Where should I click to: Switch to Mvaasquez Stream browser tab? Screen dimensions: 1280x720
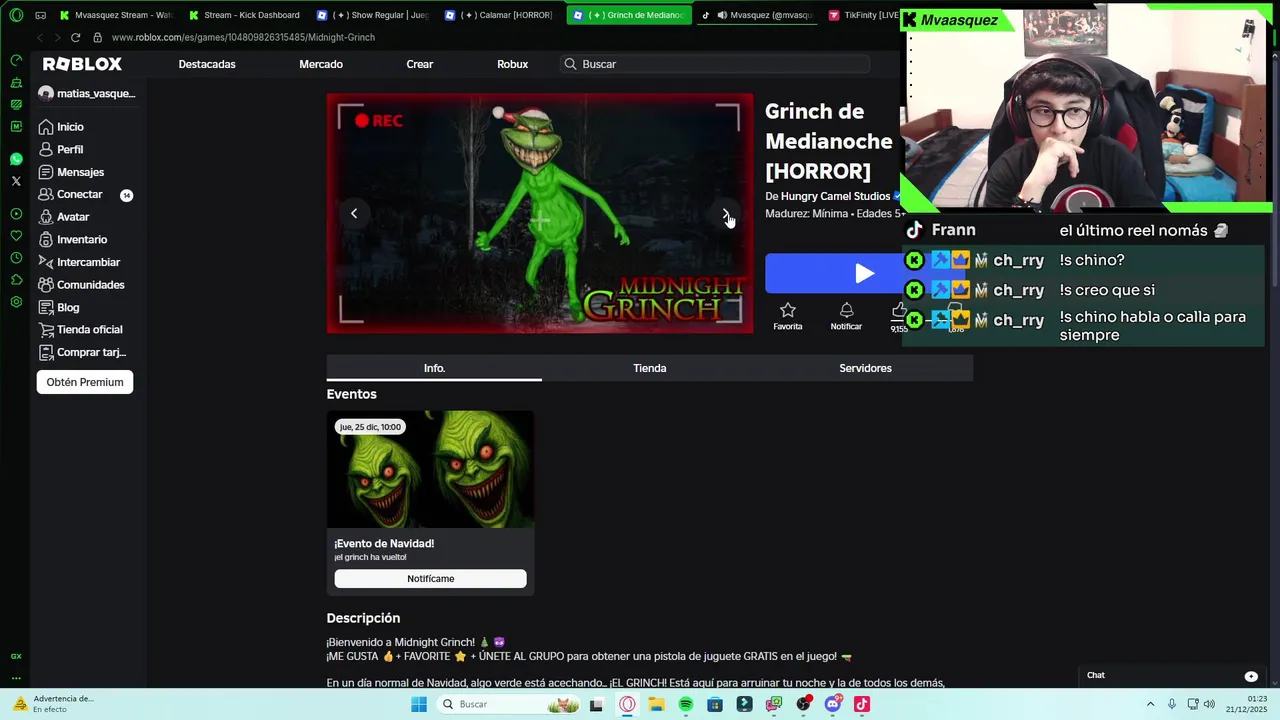(116, 15)
